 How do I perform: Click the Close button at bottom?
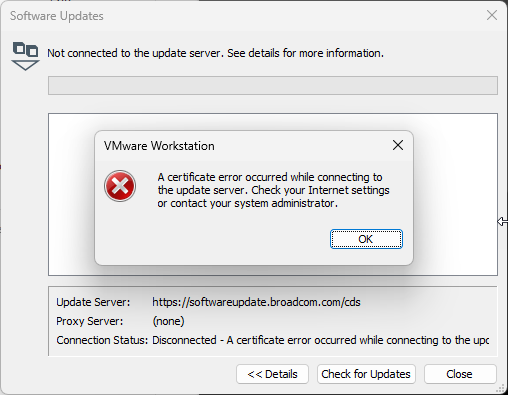[x=460, y=374]
